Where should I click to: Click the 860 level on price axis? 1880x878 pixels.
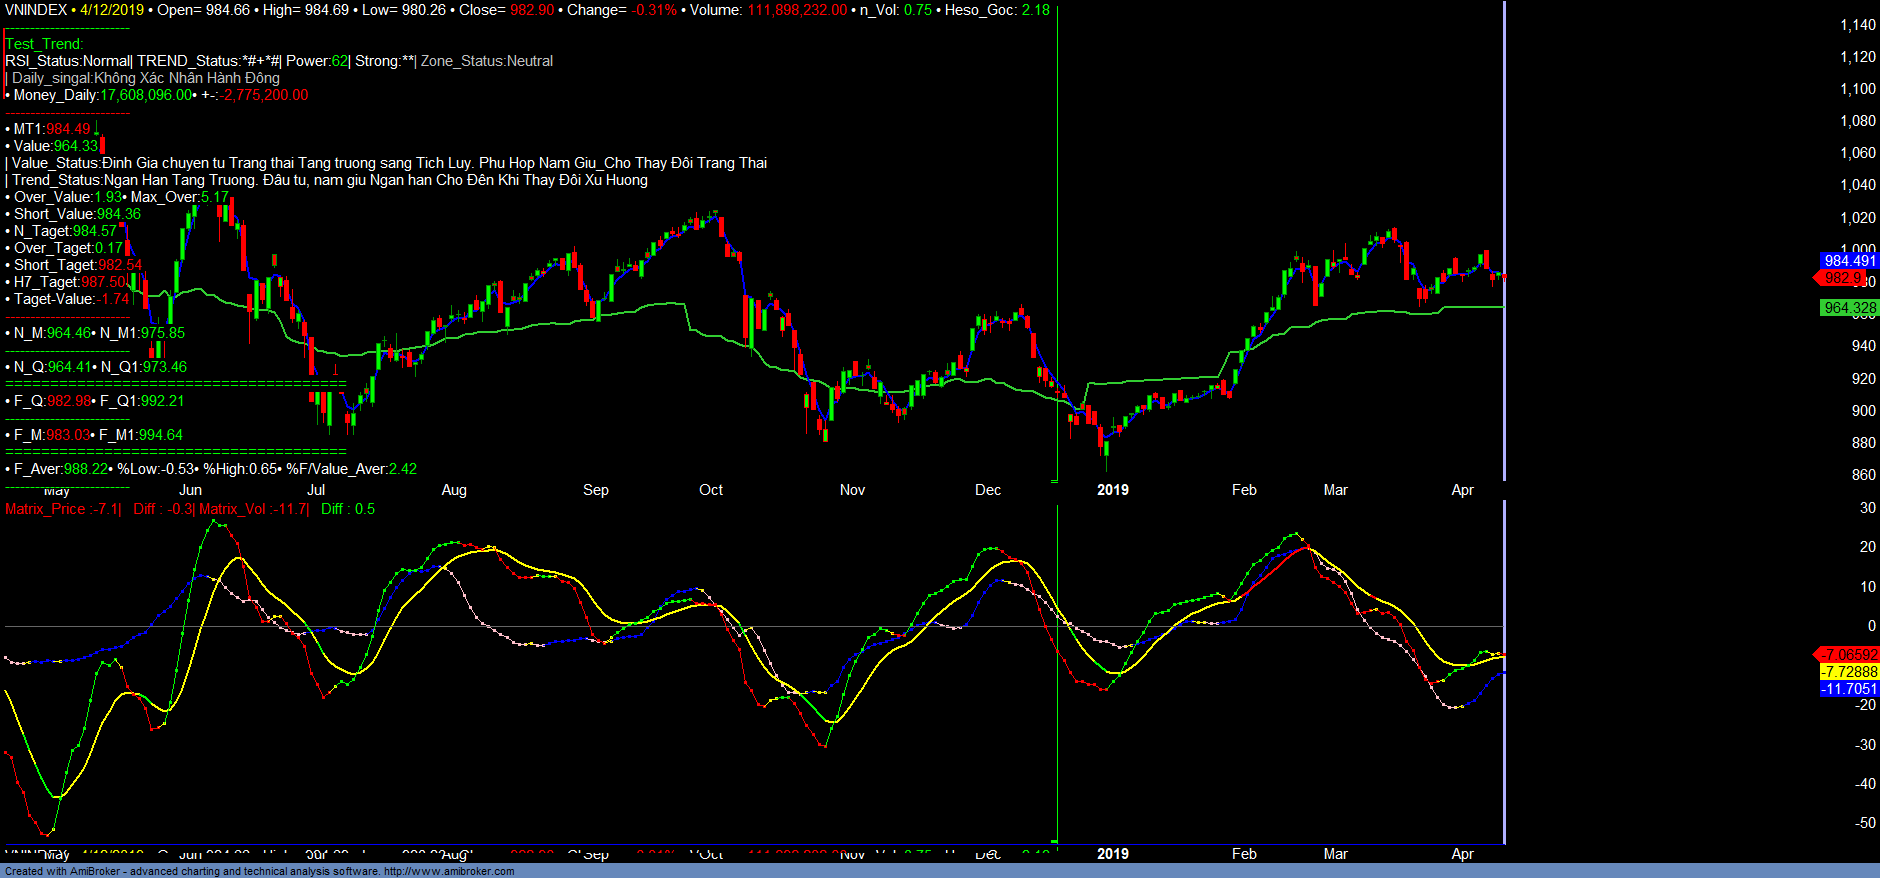[x=1863, y=475]
